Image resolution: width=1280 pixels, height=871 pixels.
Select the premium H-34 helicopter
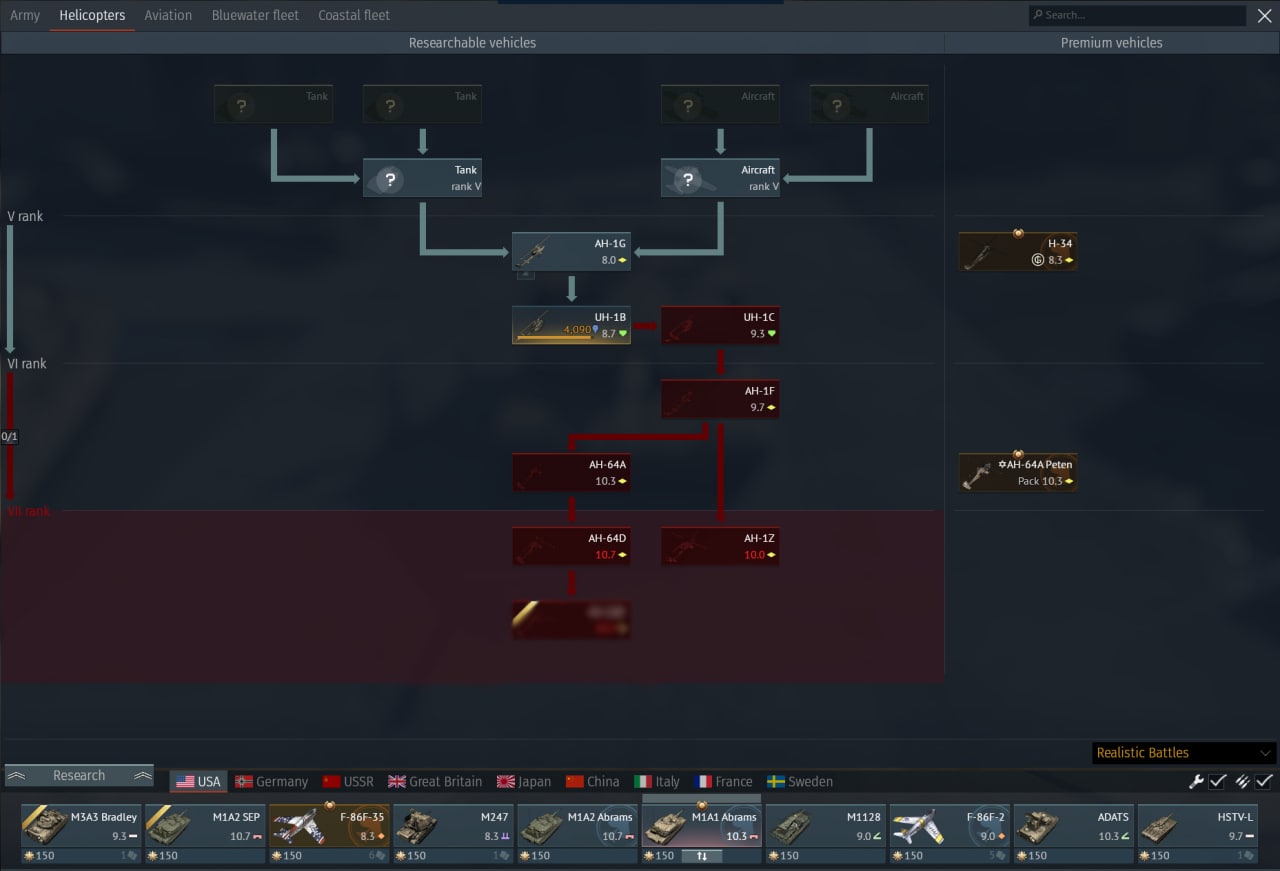(1018, 252)
